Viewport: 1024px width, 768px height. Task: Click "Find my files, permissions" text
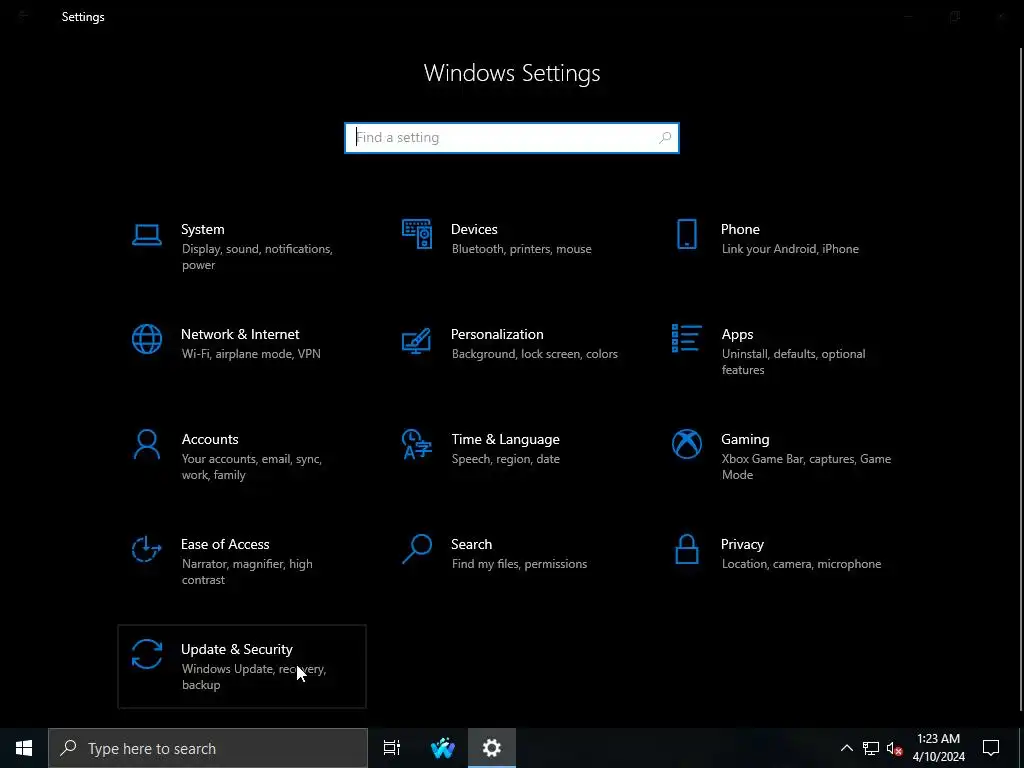[x=519, y=564]
